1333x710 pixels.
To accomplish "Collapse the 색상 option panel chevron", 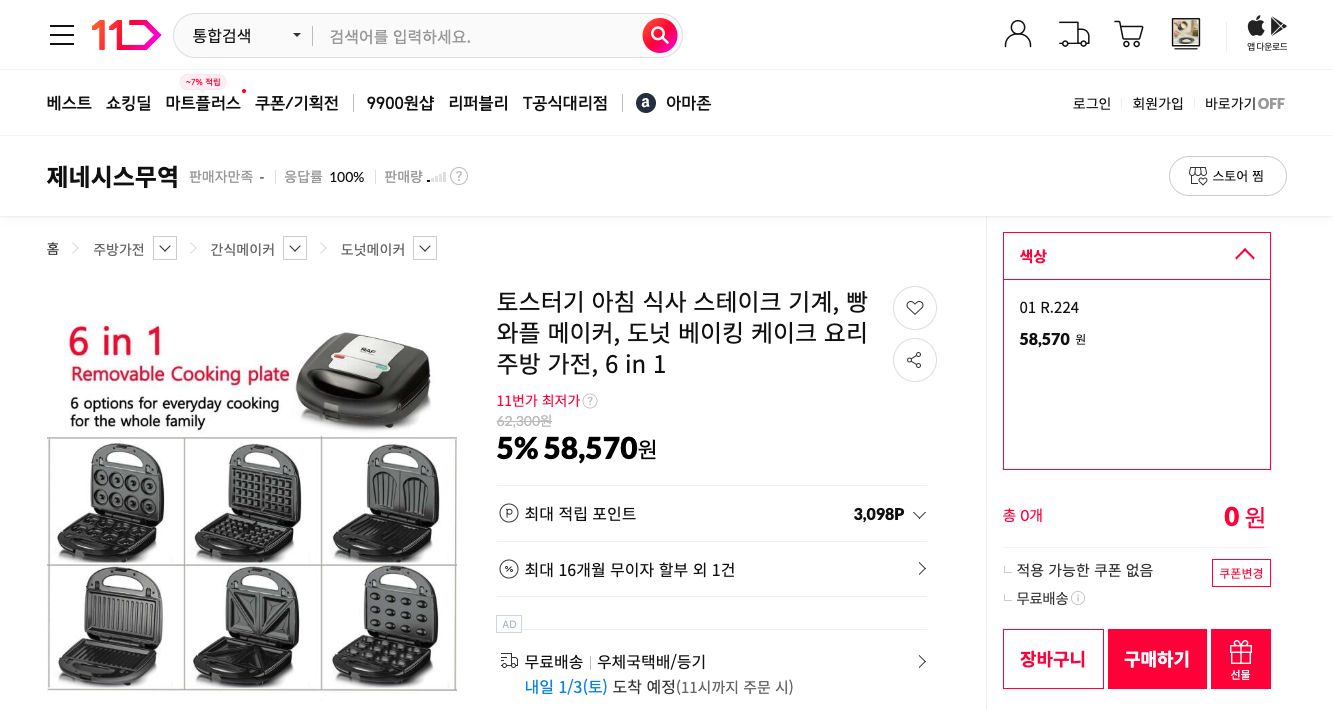I will (1244, 255).
